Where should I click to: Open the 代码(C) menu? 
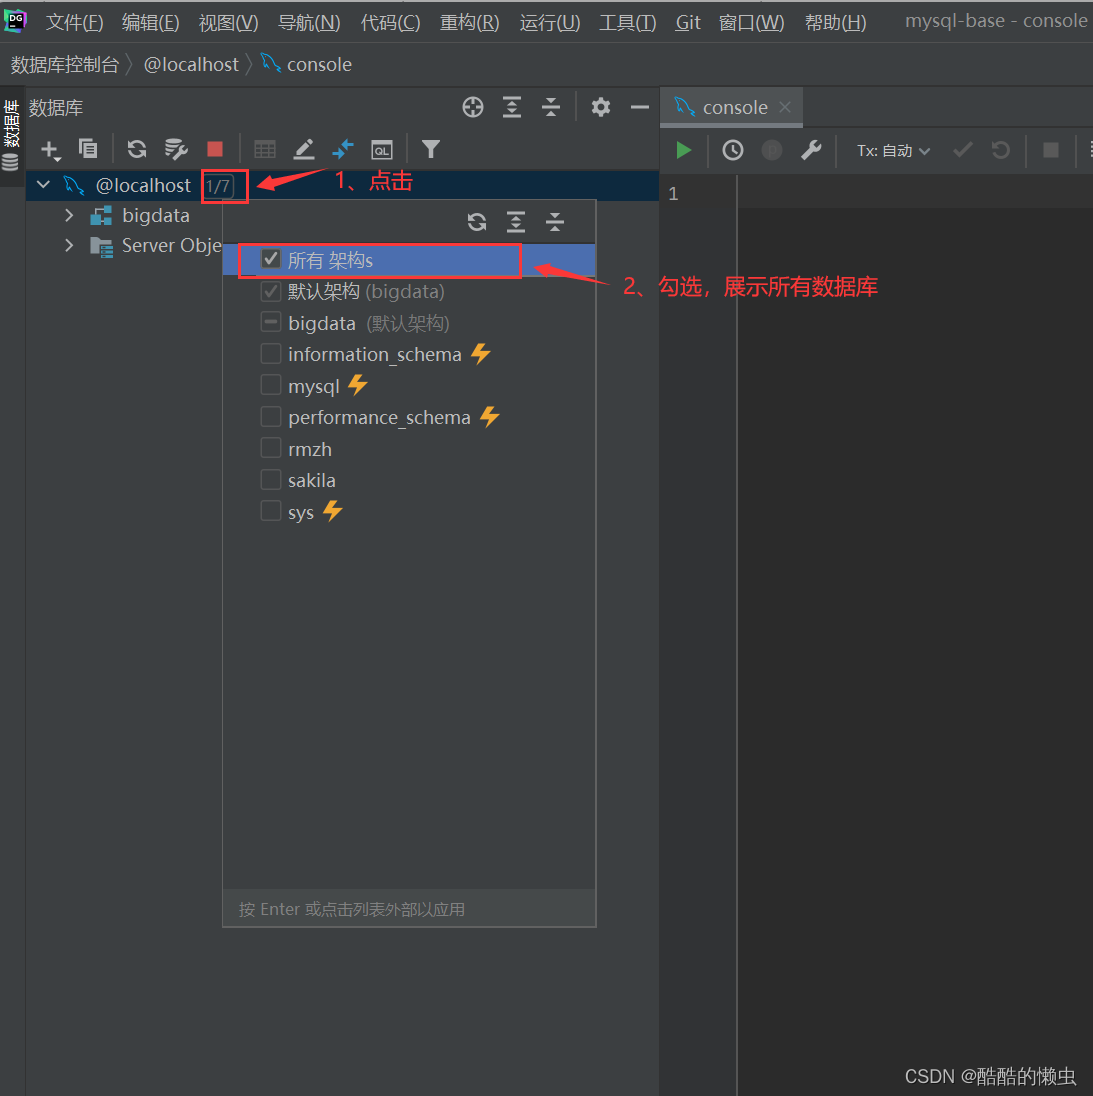390,23
